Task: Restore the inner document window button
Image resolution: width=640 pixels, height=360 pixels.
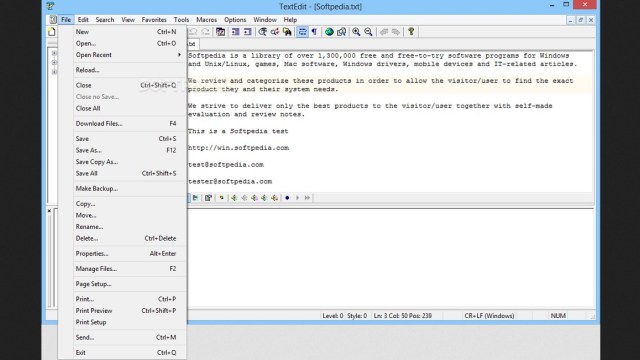Action: pyautogui.click(x=580, y=20)
